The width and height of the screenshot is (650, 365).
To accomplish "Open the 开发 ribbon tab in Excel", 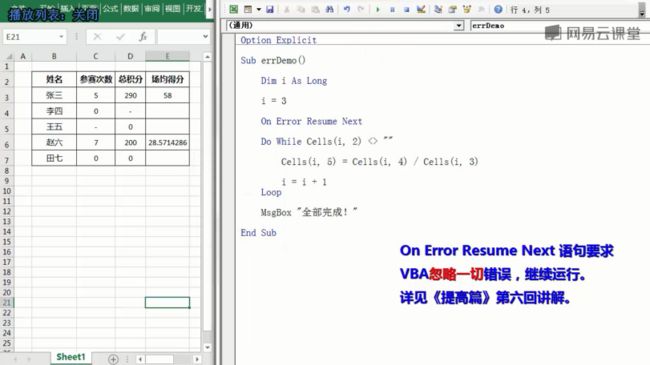I will (x=193, y=8).
